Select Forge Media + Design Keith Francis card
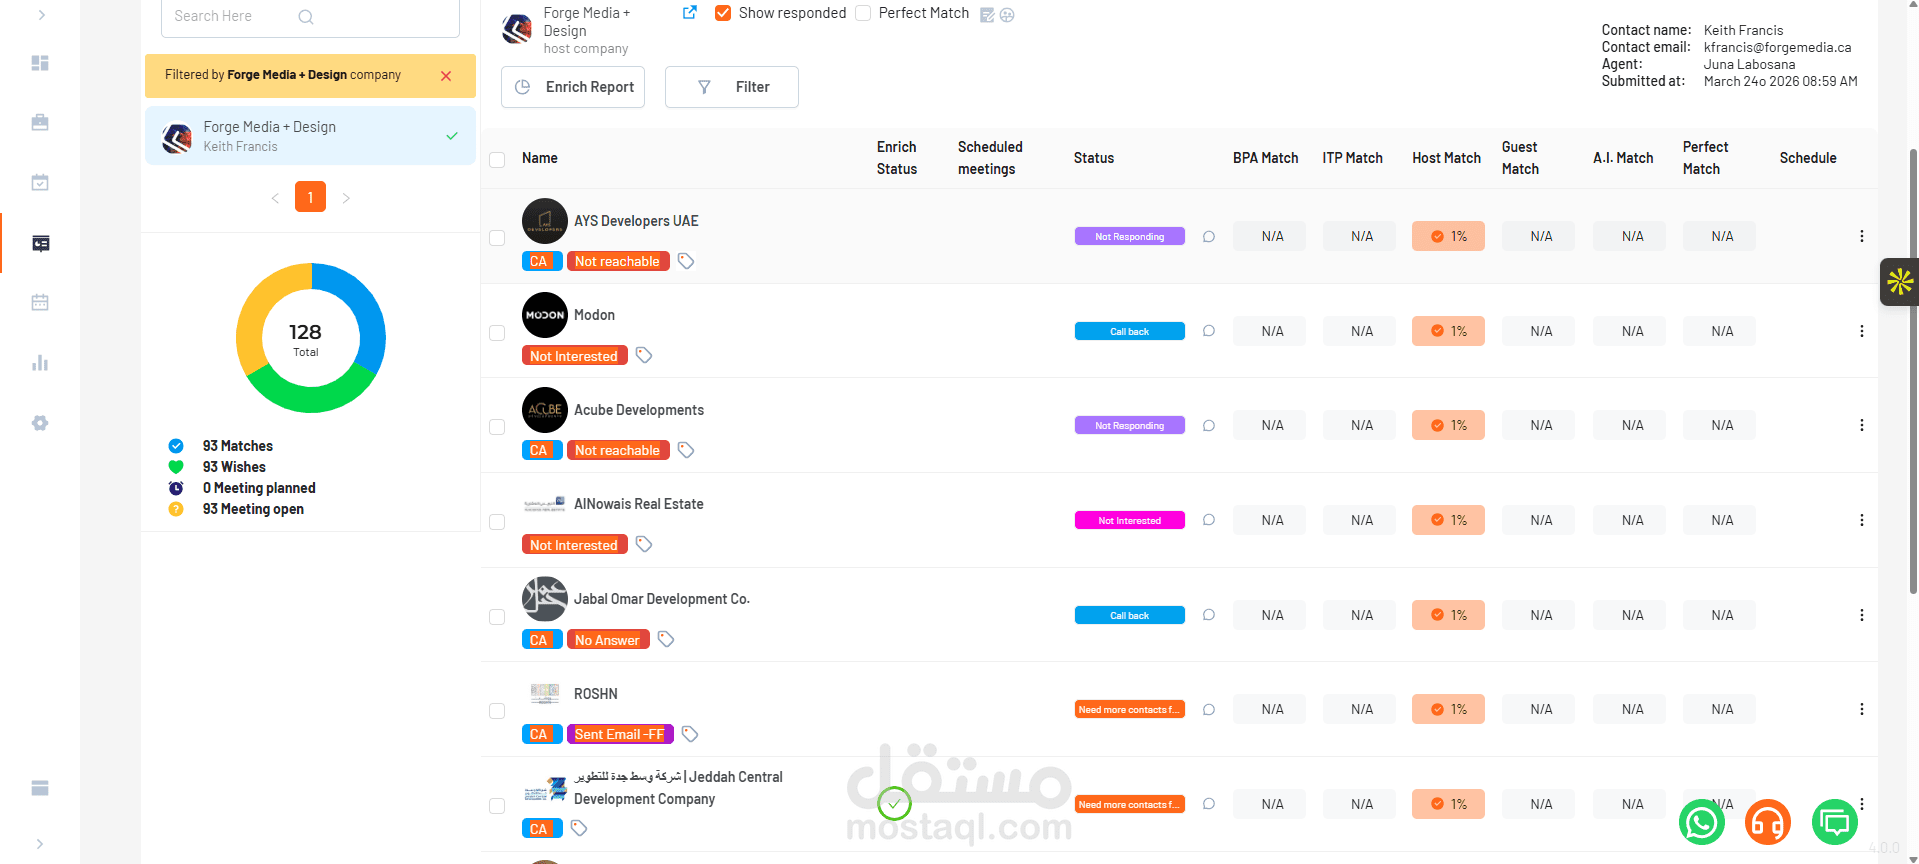The width and height of the screenshot is (1919, 864). coord(310,136)
